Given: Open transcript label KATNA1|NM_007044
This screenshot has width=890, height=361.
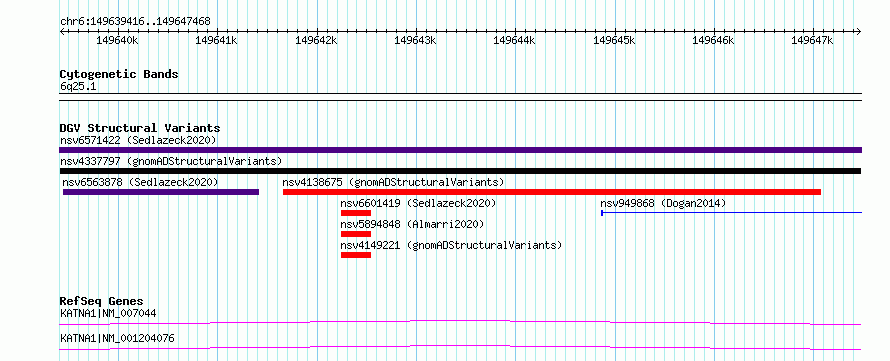Looking at the screenshot, I should tap(108, 313).
